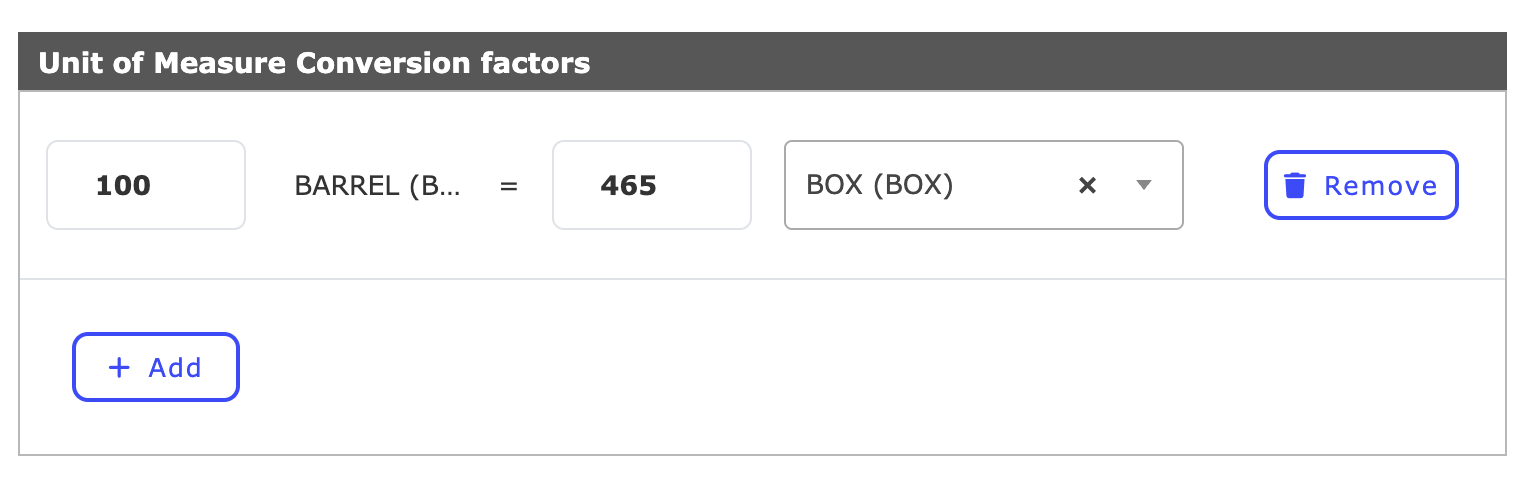1540x480 pixels.
Task: Focus the converted quantity field showing 465
Action: tap(652, 185)
